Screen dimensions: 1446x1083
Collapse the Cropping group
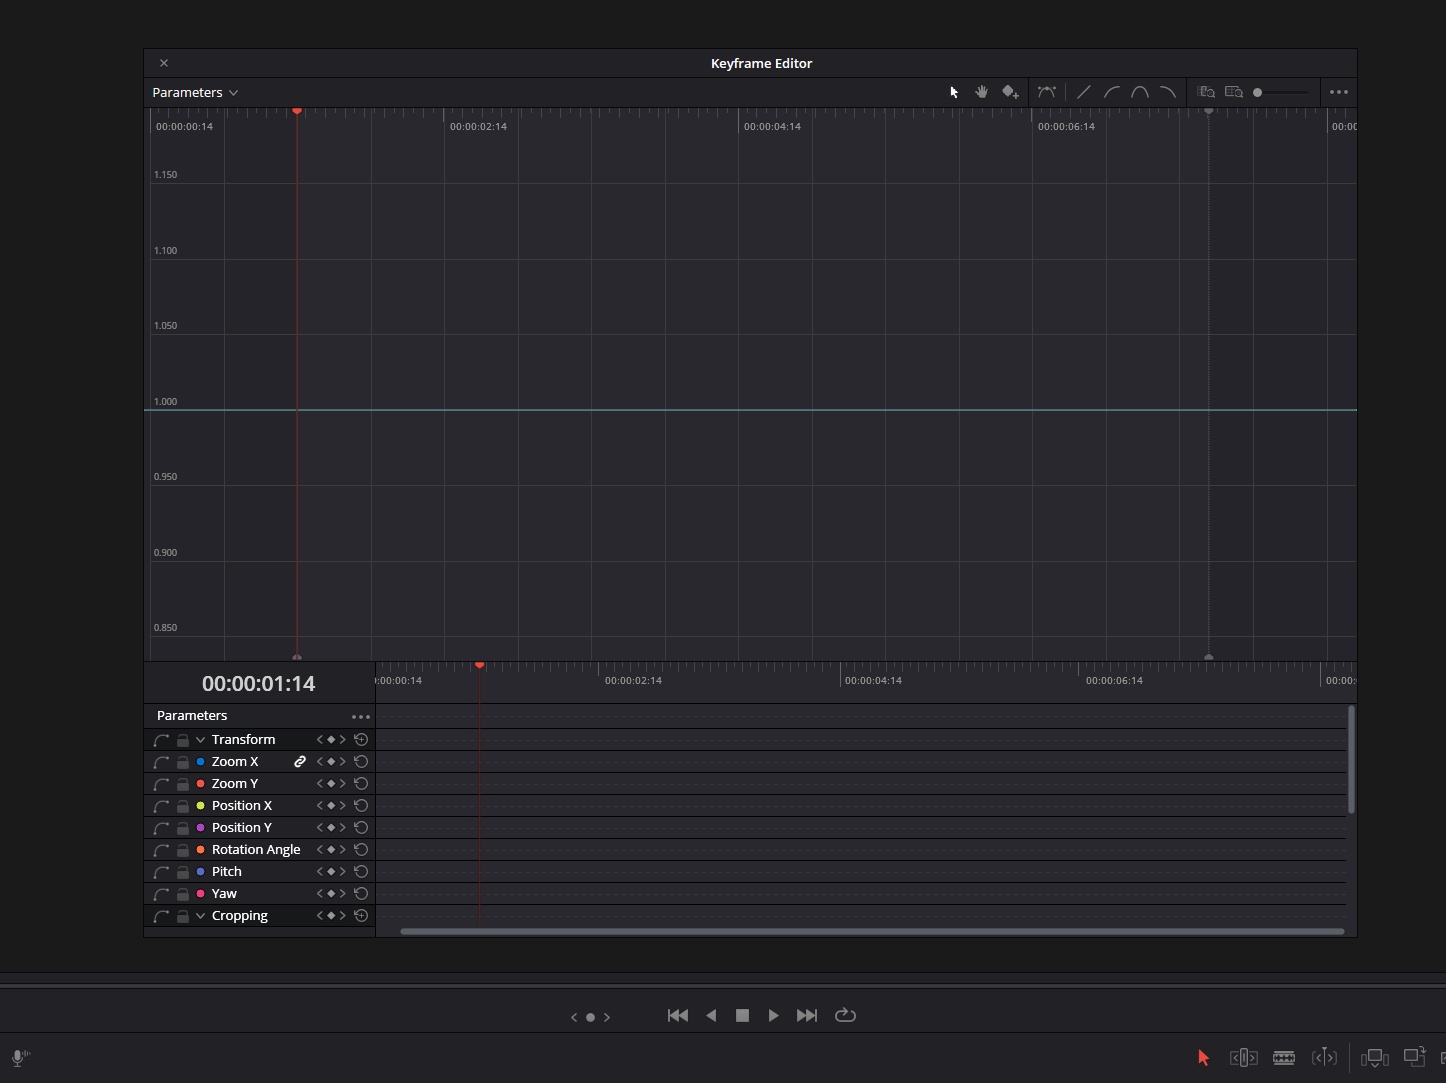click(201, 916)
